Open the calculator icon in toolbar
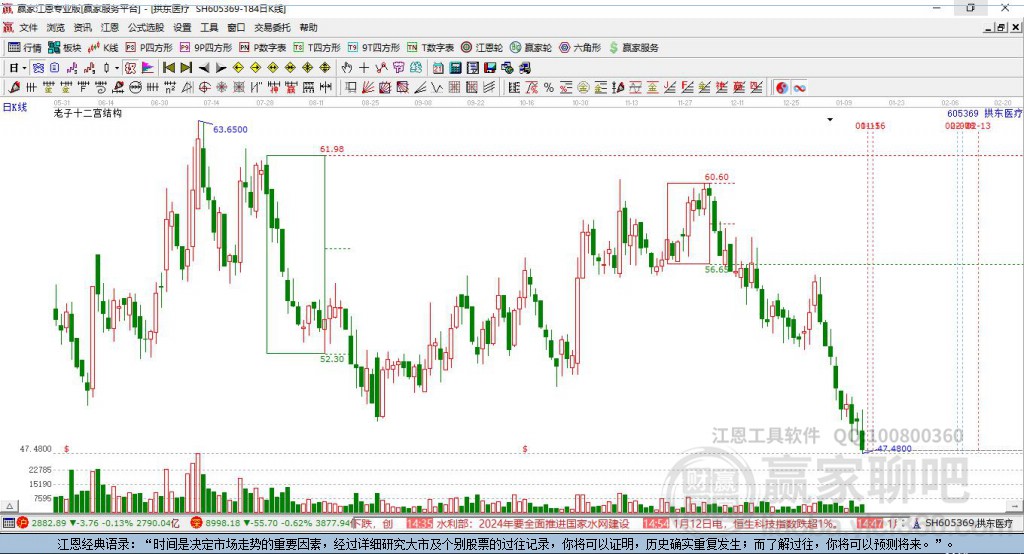The height and width of the screenshot is (554, 1024). pyautogui.click(x=455, y=68)
